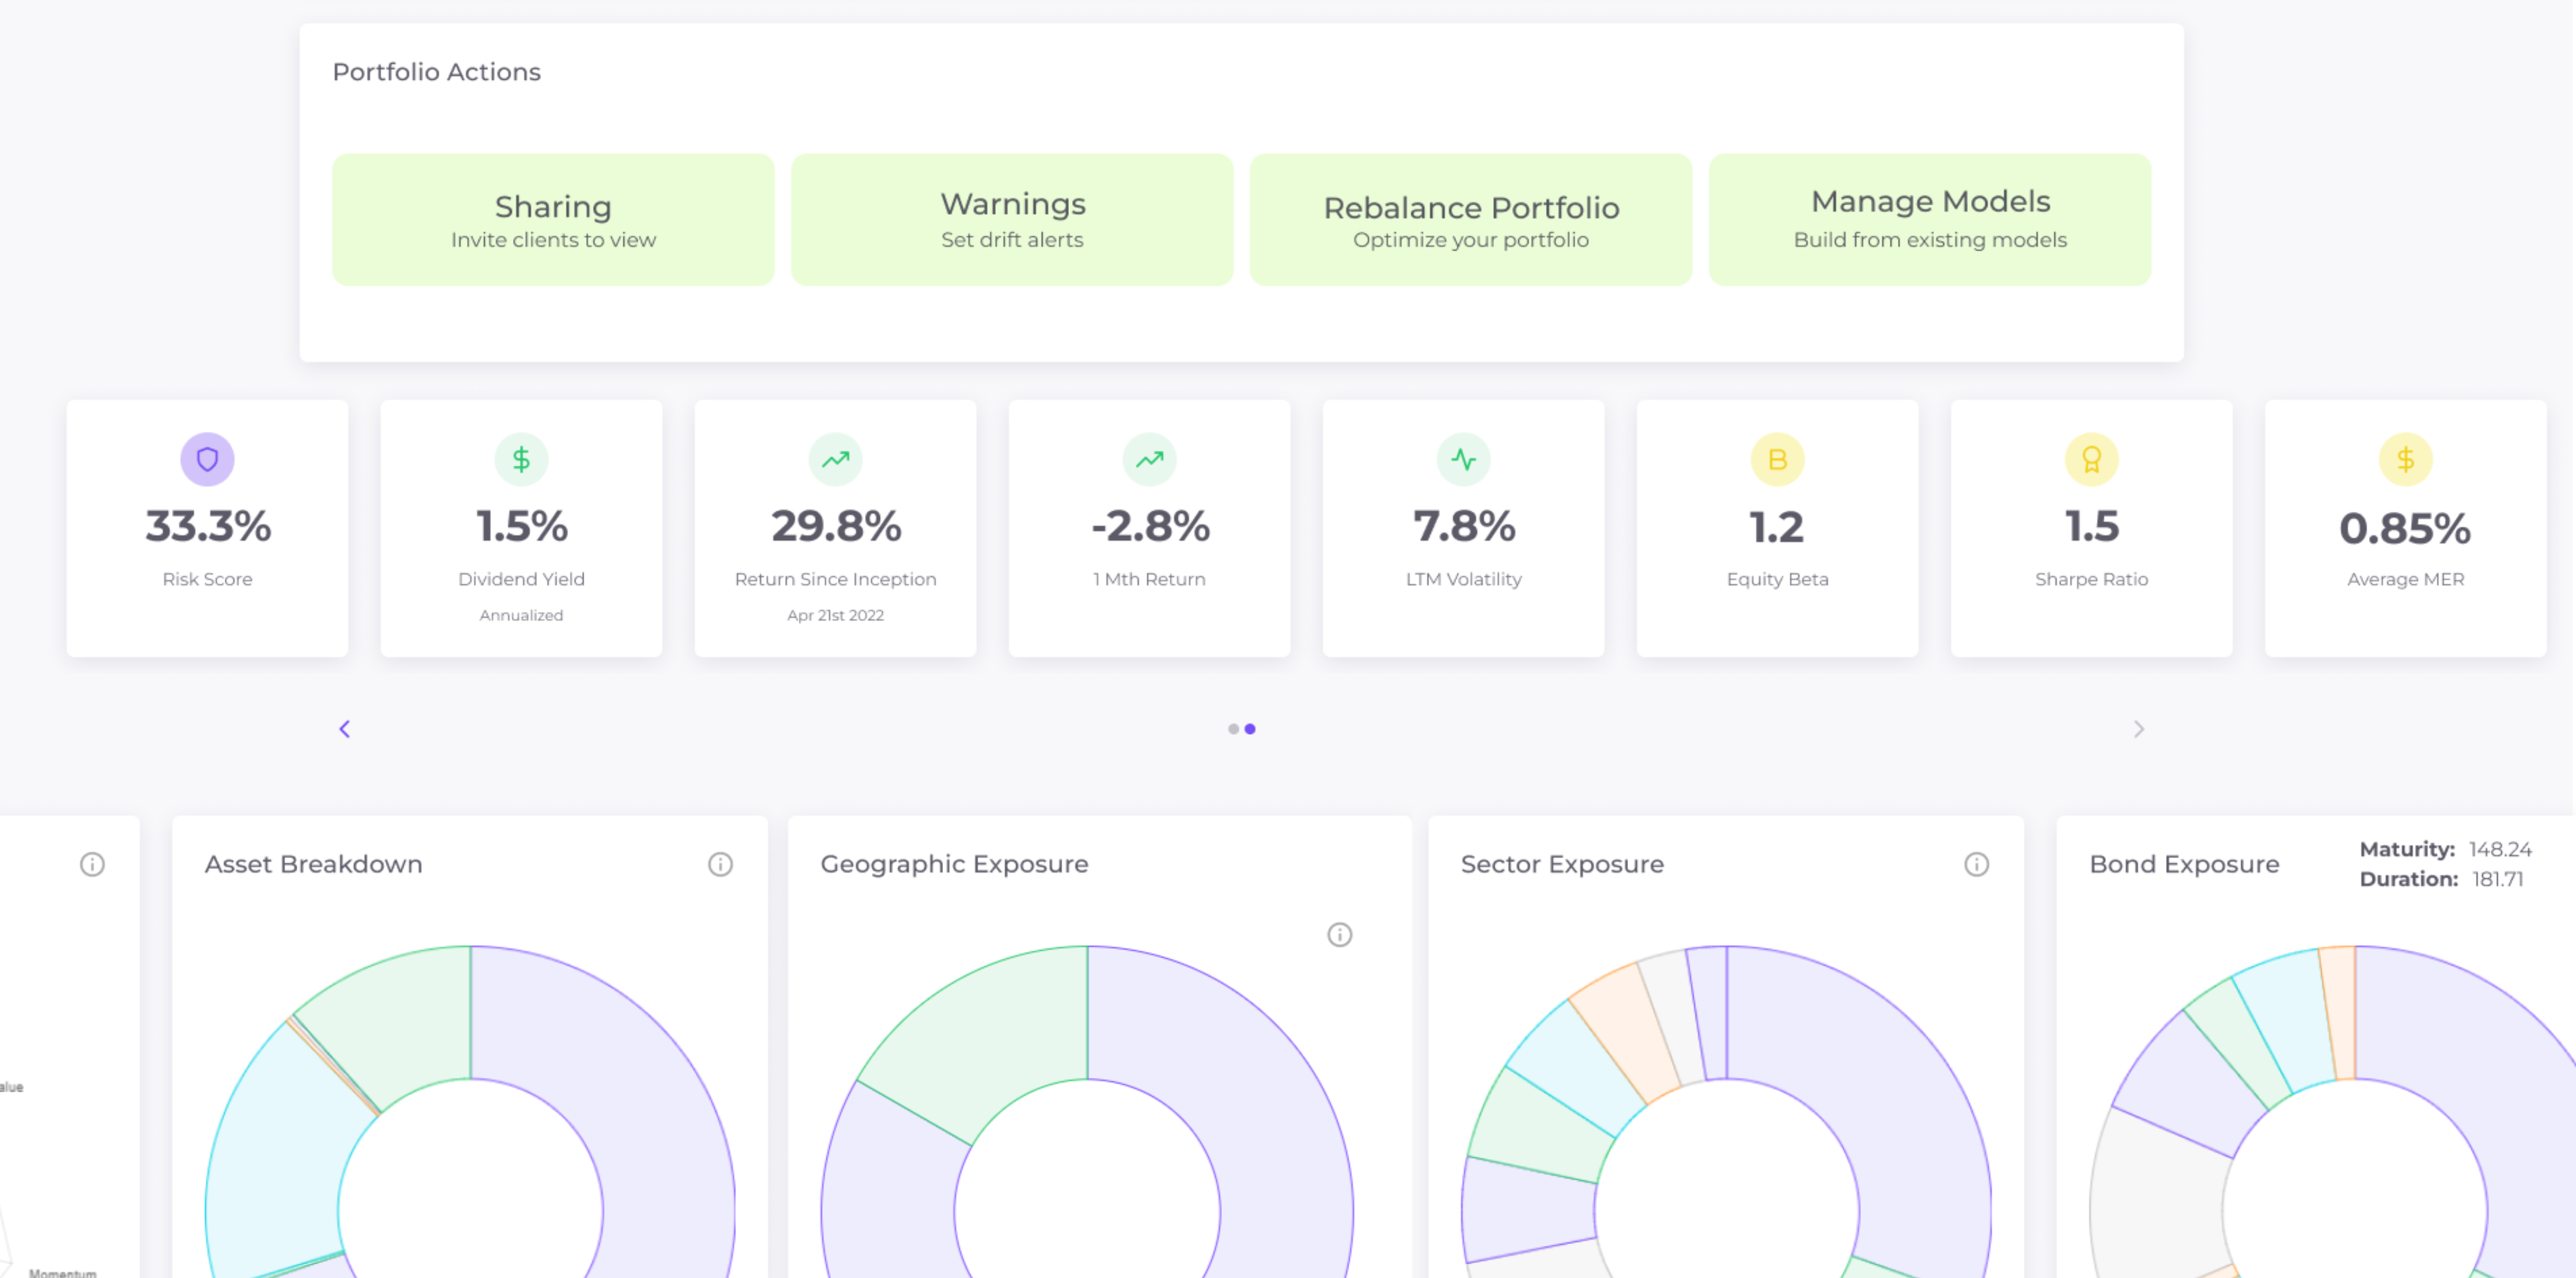Advance the carousel with the right chevron
This screenshot has height=1278, width=2576.
coord(2139,728)
